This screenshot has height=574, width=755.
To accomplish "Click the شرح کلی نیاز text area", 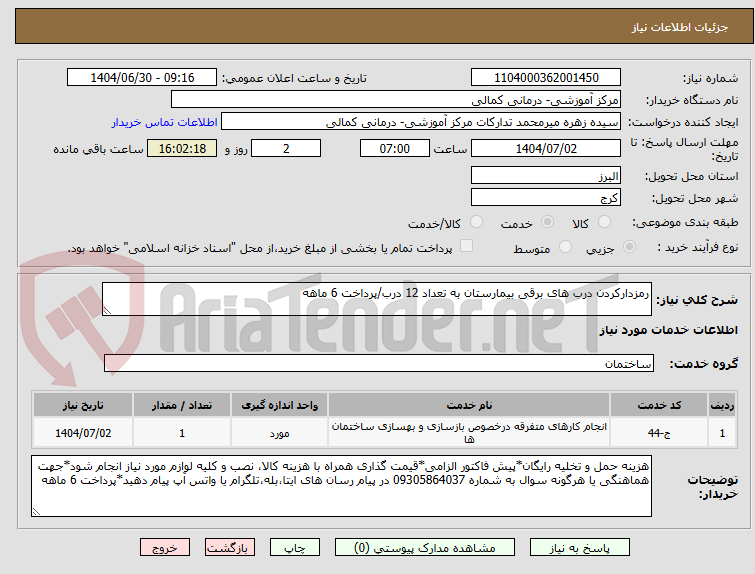I will [377, 299].
